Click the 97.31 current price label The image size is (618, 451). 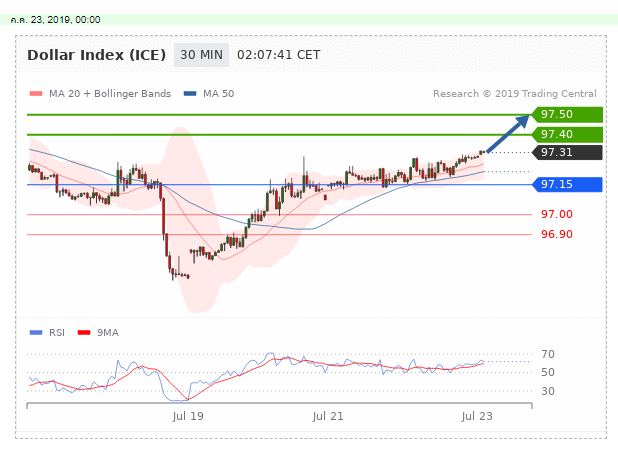click(x=567, y=152)
